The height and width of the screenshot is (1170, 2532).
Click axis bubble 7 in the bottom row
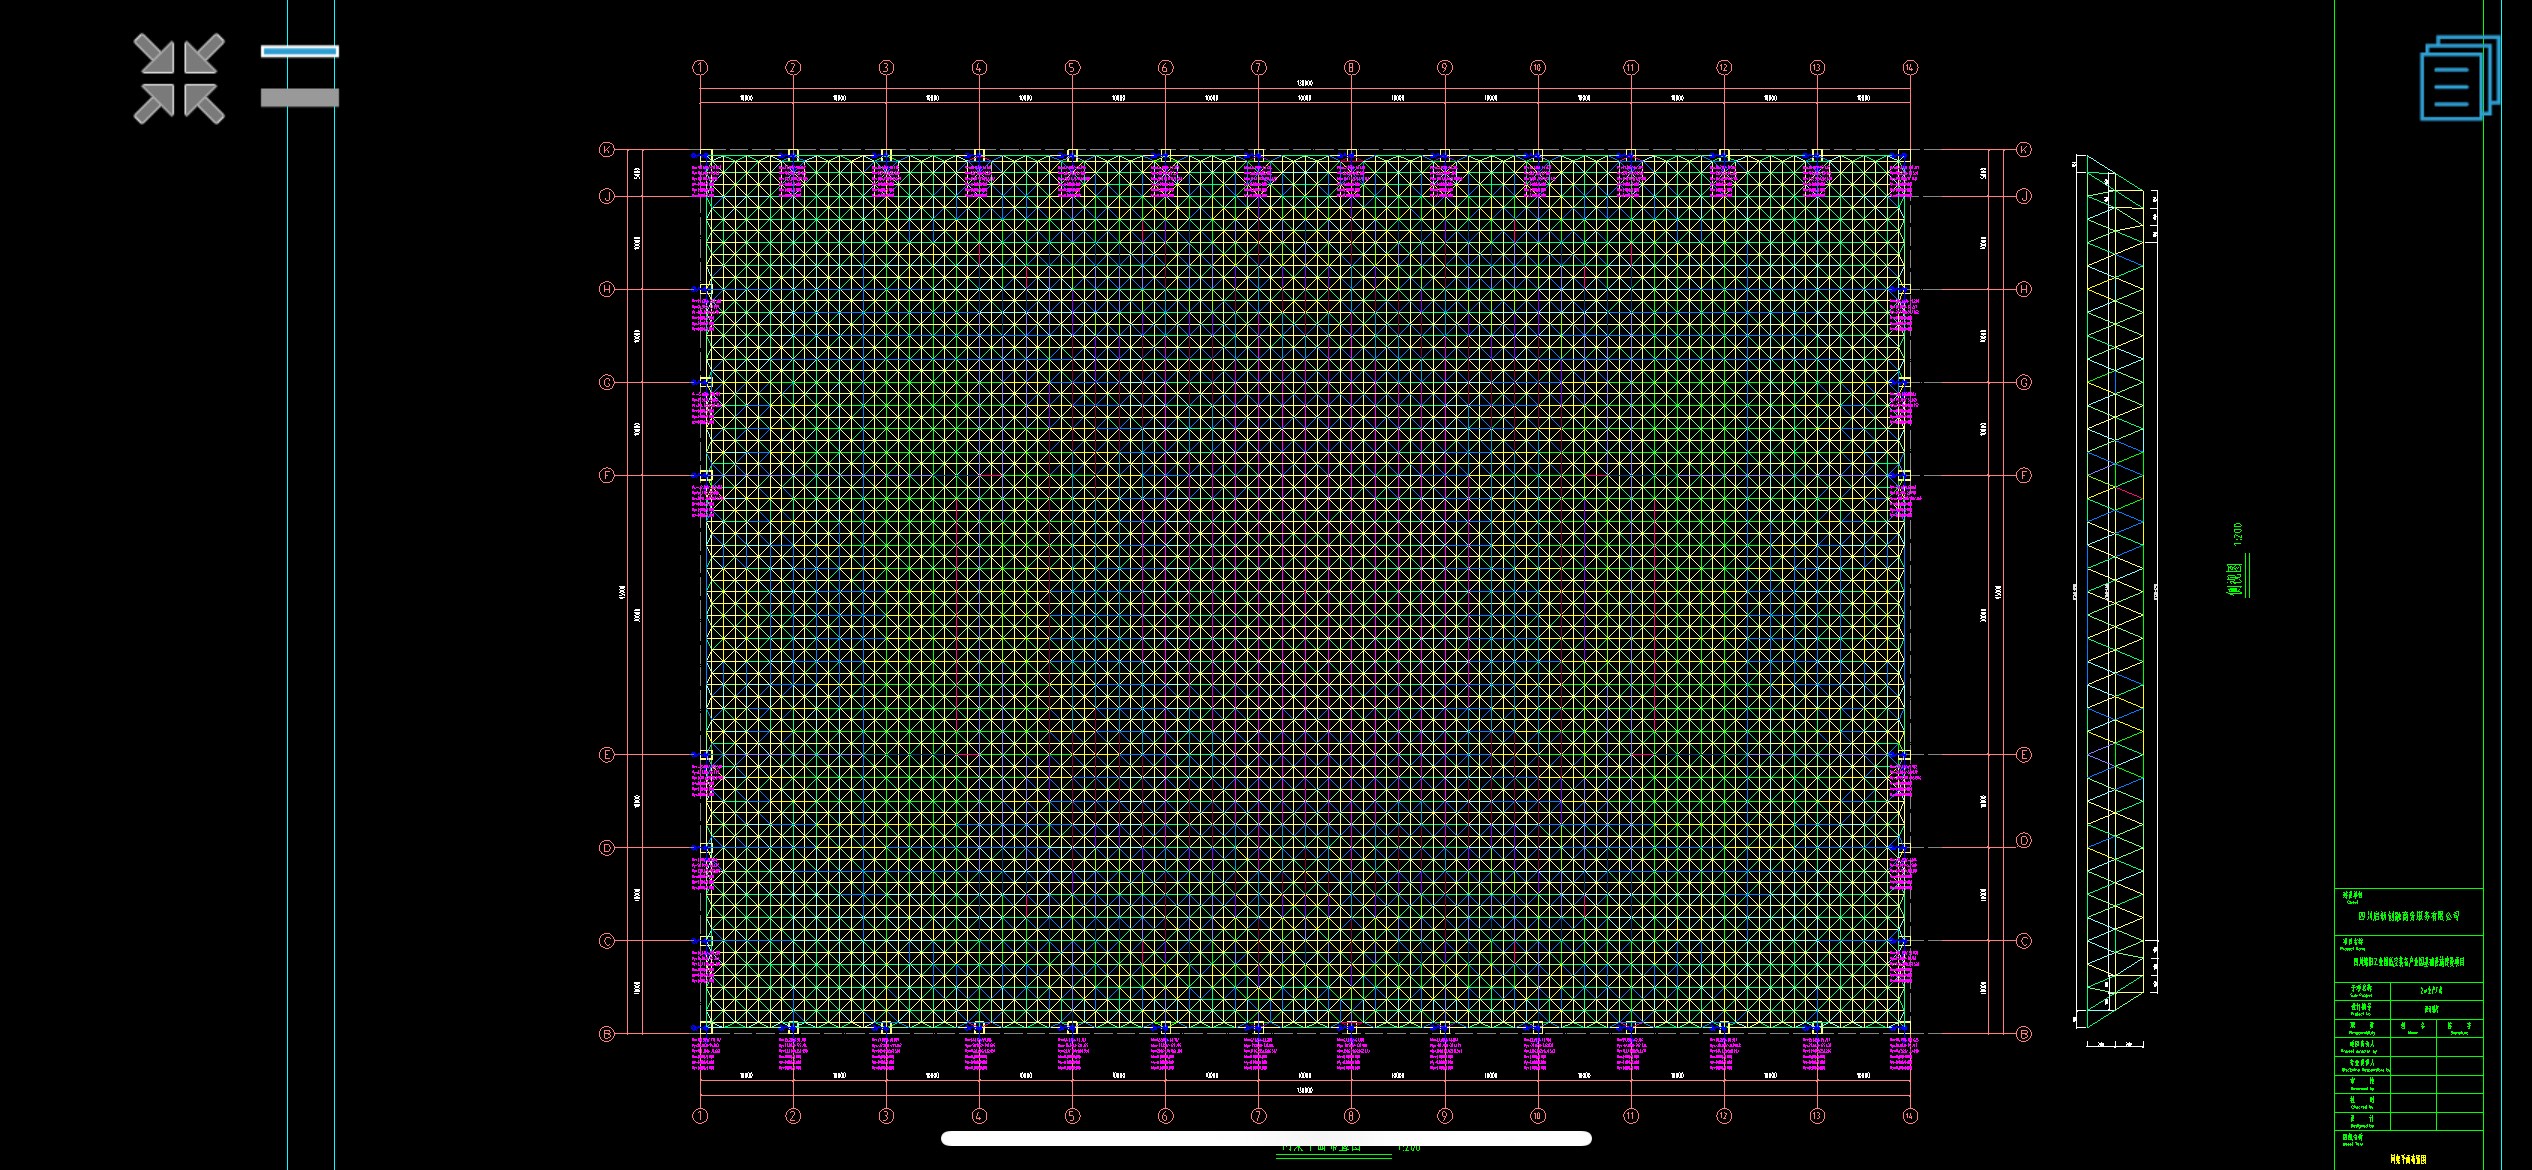(1258, 1116)
